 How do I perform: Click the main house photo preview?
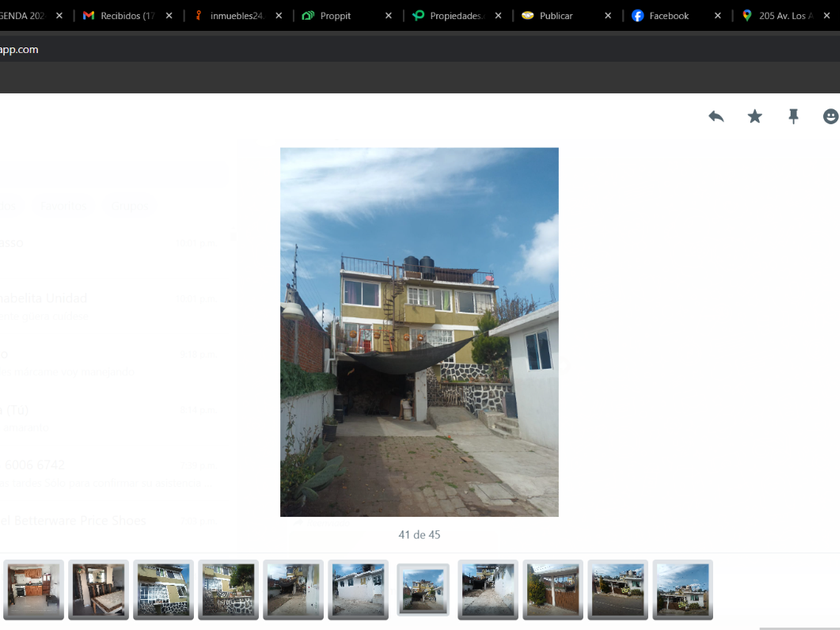click(x=419, y=332)
